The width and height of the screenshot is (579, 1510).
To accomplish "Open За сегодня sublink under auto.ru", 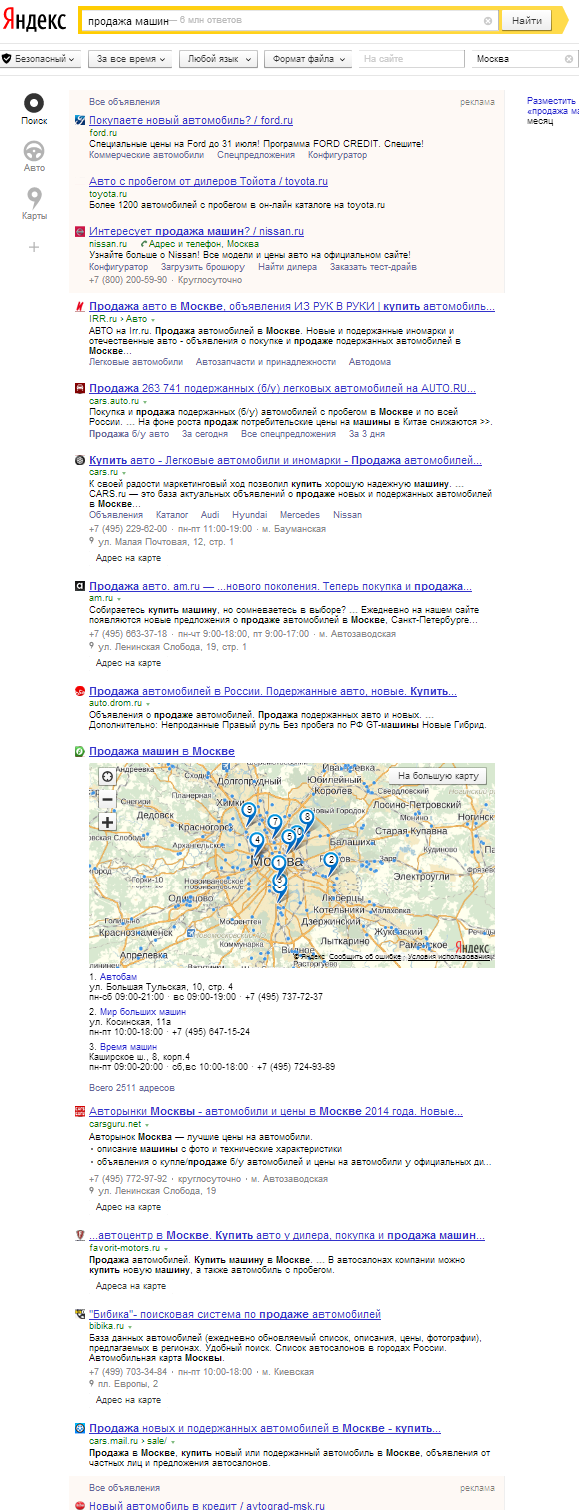I will [205, 434].
